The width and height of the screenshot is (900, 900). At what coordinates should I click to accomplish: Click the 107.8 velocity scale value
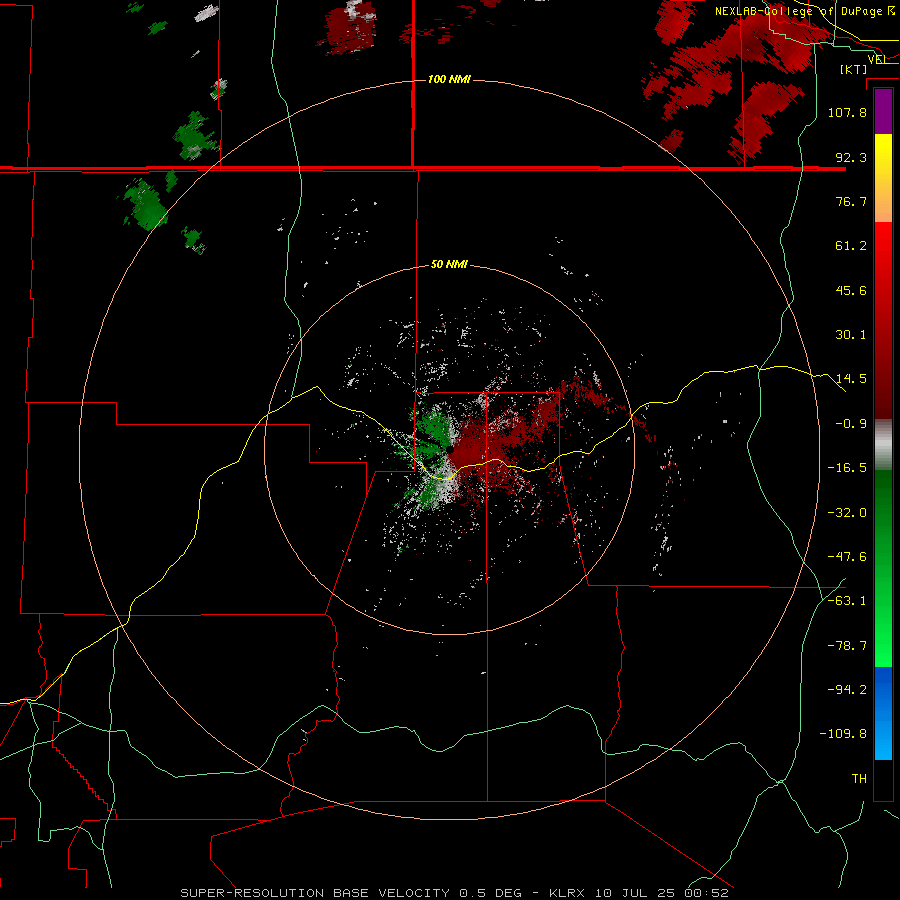pos(847,112)
